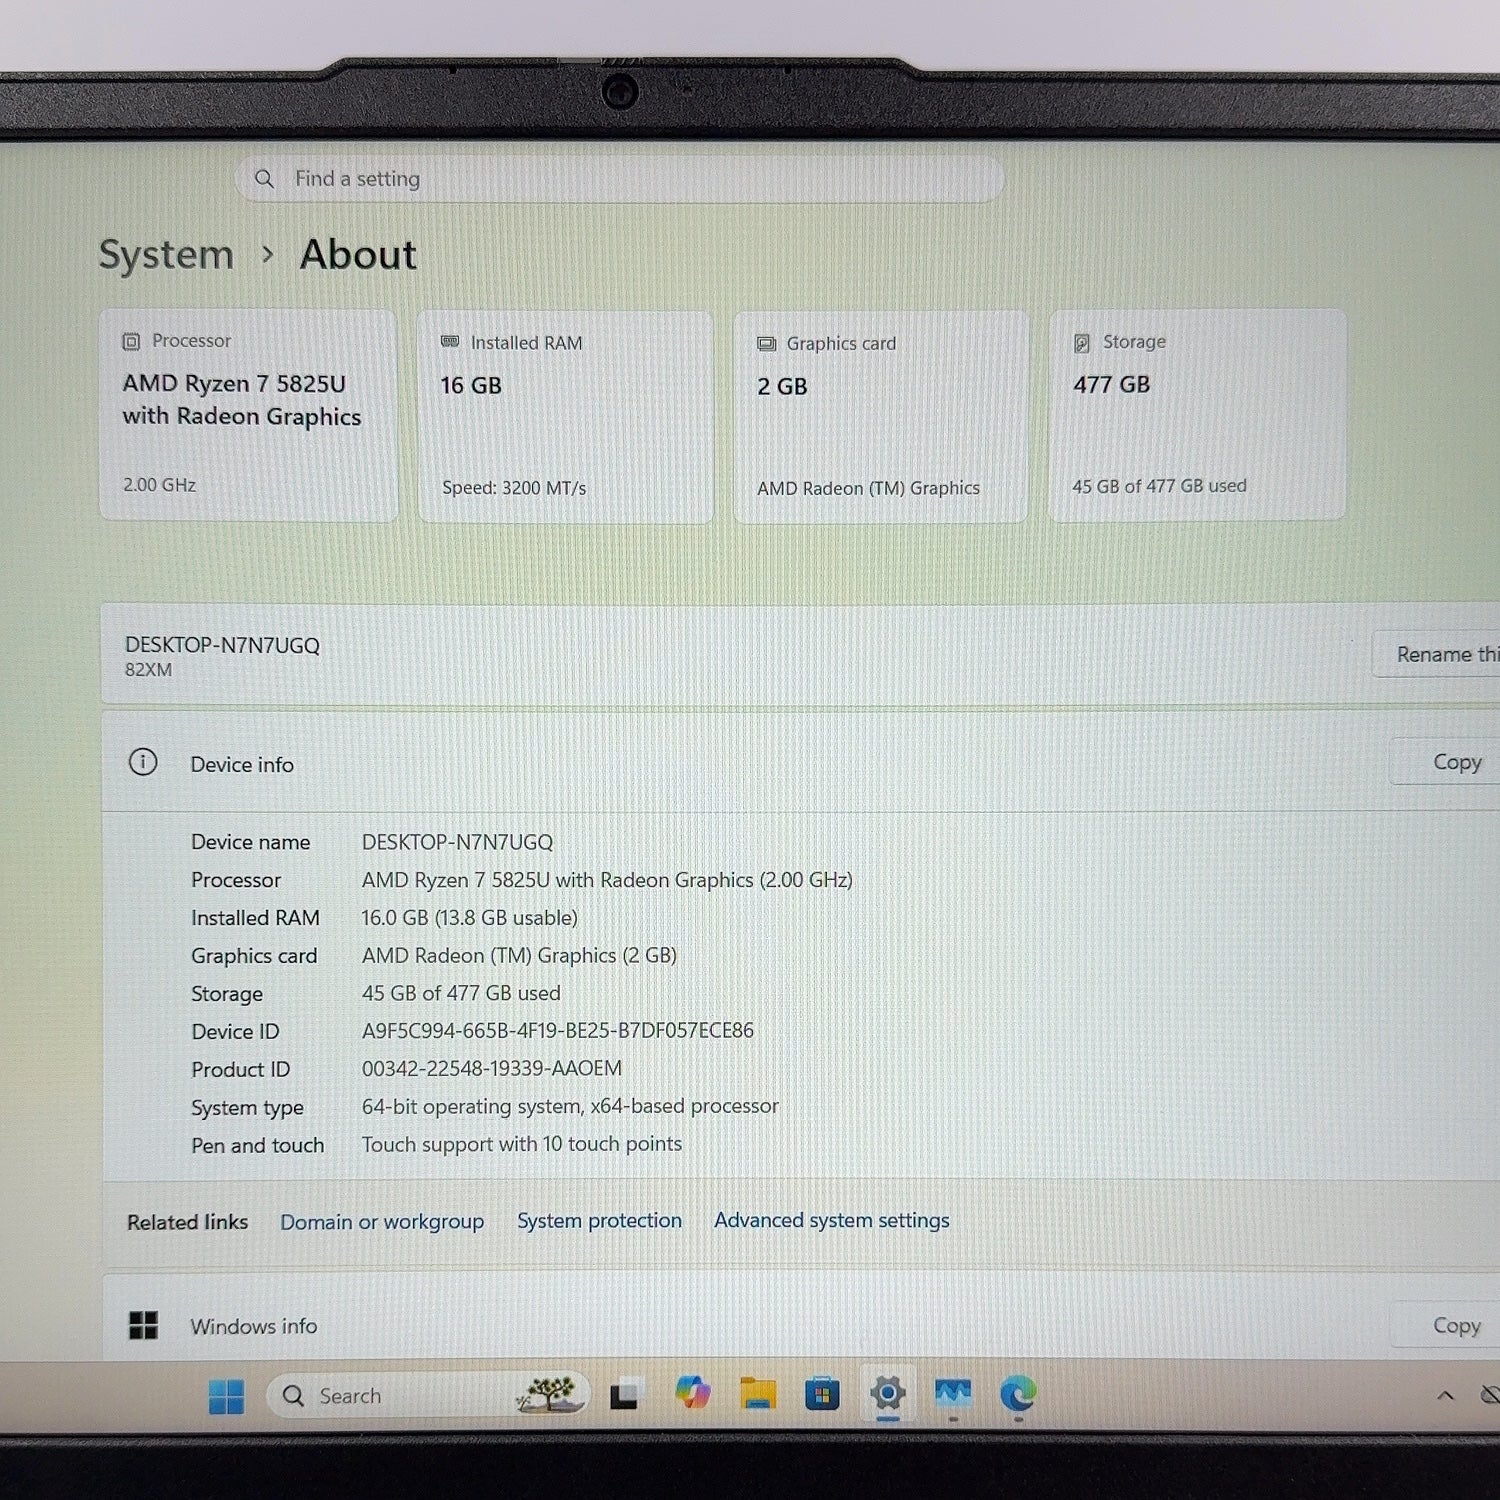Click the Storage drive icon on its card
The height and width of the screenshot is (1500, 1500).
pyautogui.click(x=1082, y=343)
